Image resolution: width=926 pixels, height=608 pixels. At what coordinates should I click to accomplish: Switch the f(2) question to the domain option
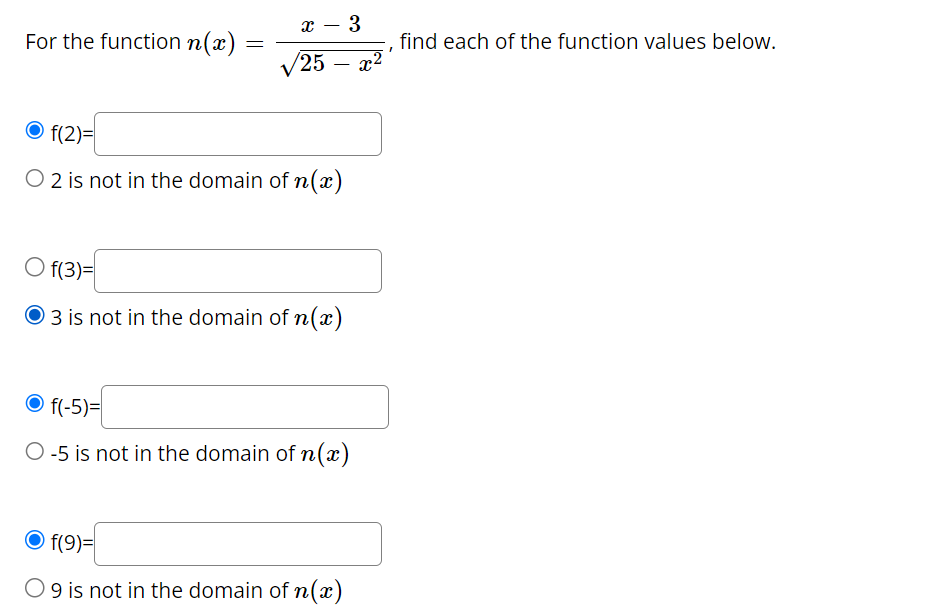[34, 175]
